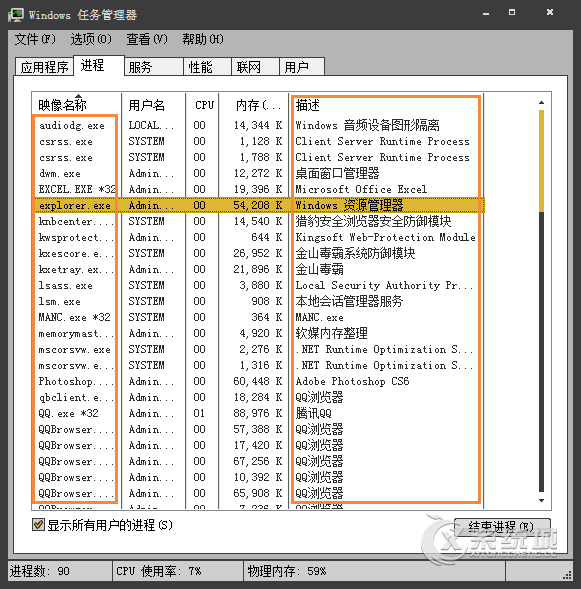Switch to the 用户 tab

point(302,67)
